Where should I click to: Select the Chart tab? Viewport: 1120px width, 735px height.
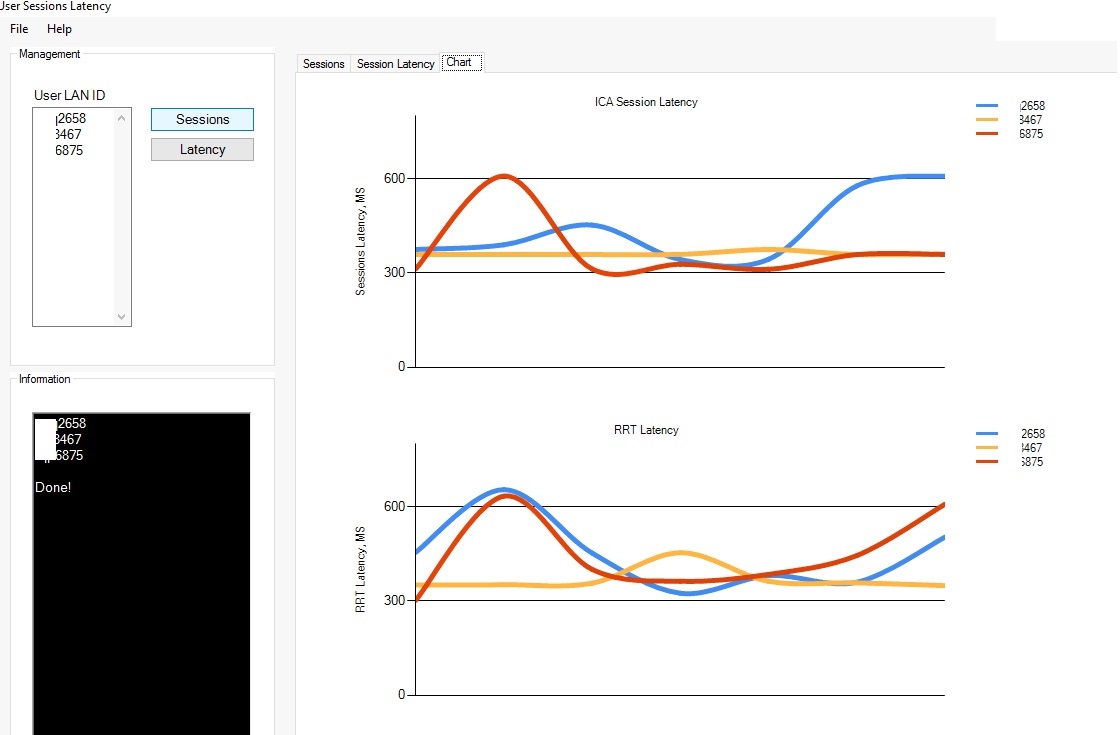(x=461, y=62)
